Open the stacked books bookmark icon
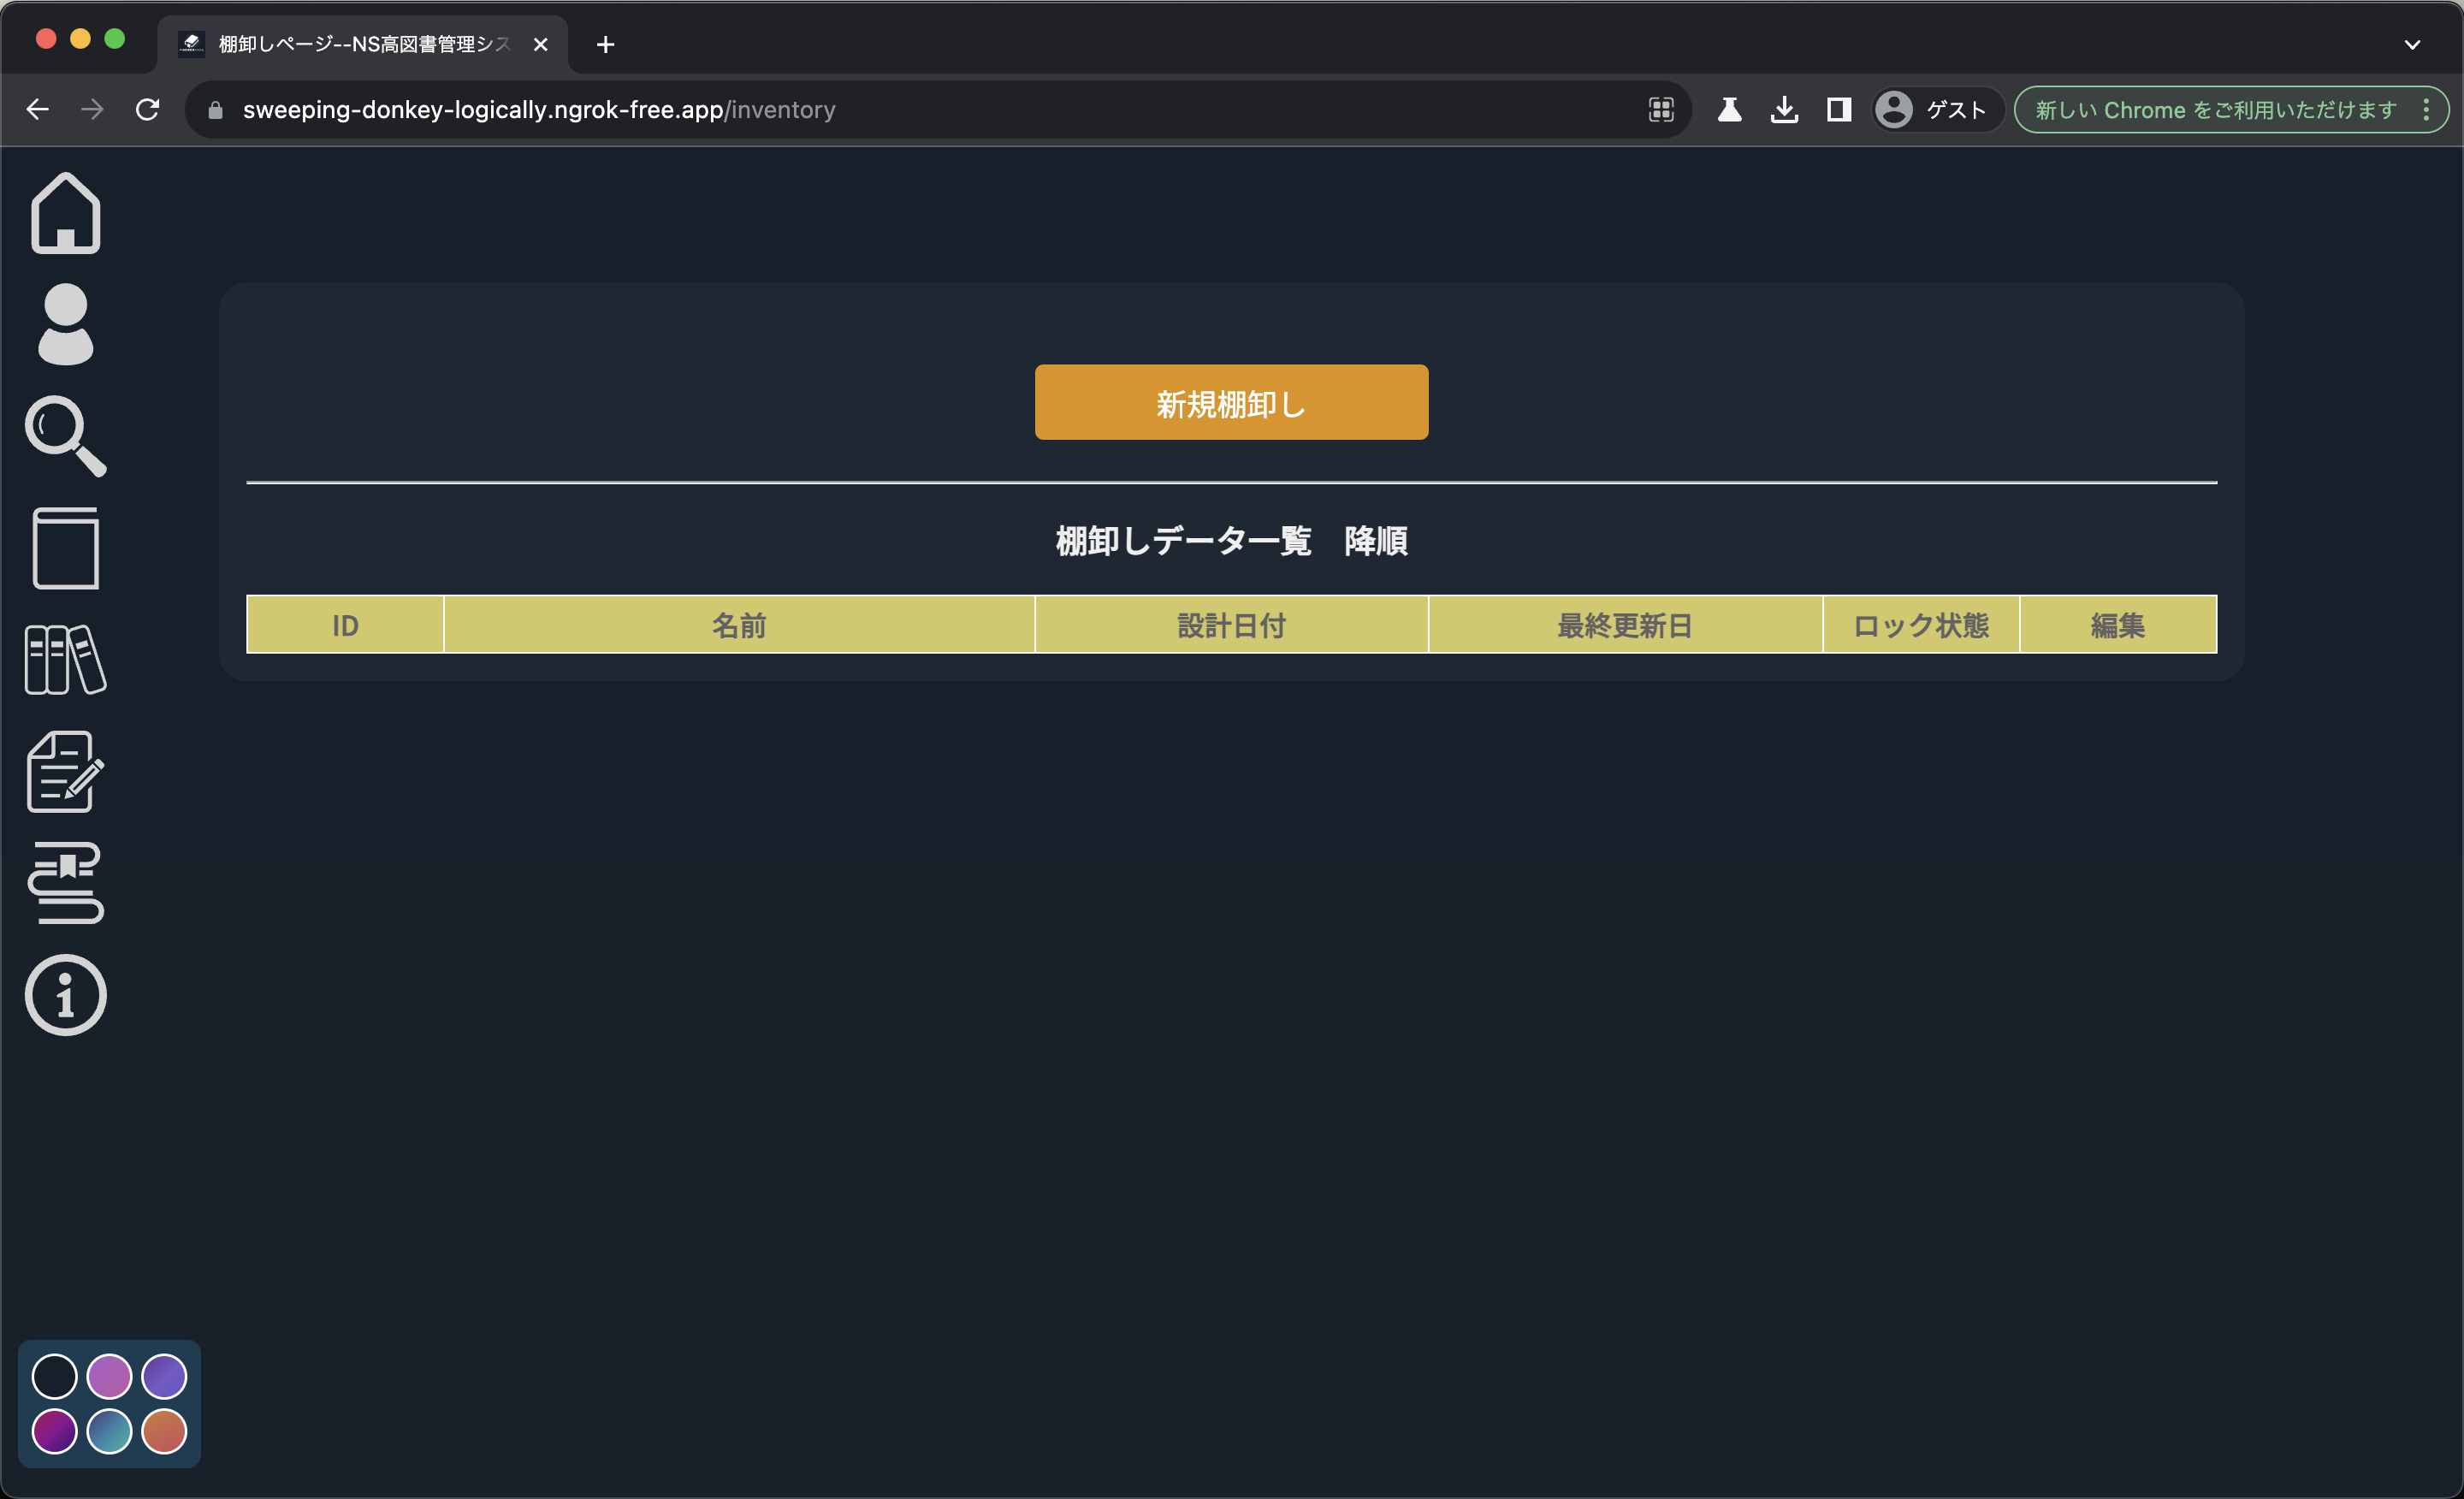The height and width of the screenshot is (1499, 2464). 66,883
